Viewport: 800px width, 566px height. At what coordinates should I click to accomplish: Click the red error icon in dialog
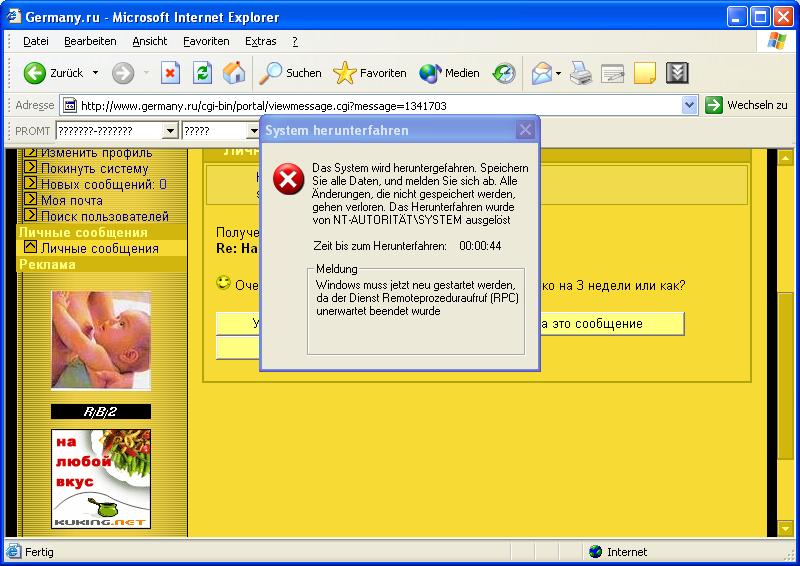click(x=288, y=179)
